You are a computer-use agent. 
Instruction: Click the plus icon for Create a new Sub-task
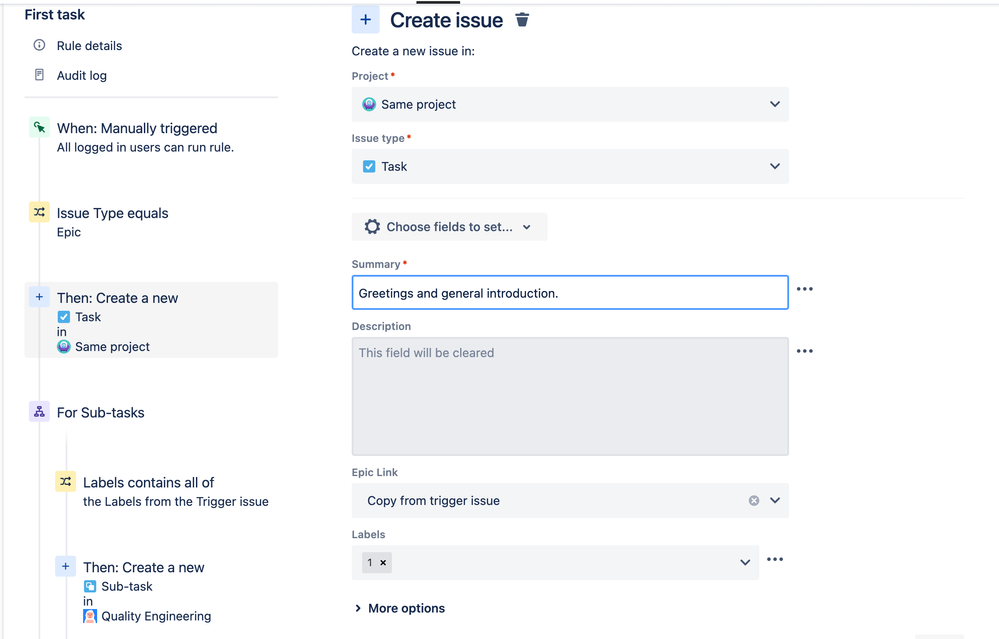(66, 566)
